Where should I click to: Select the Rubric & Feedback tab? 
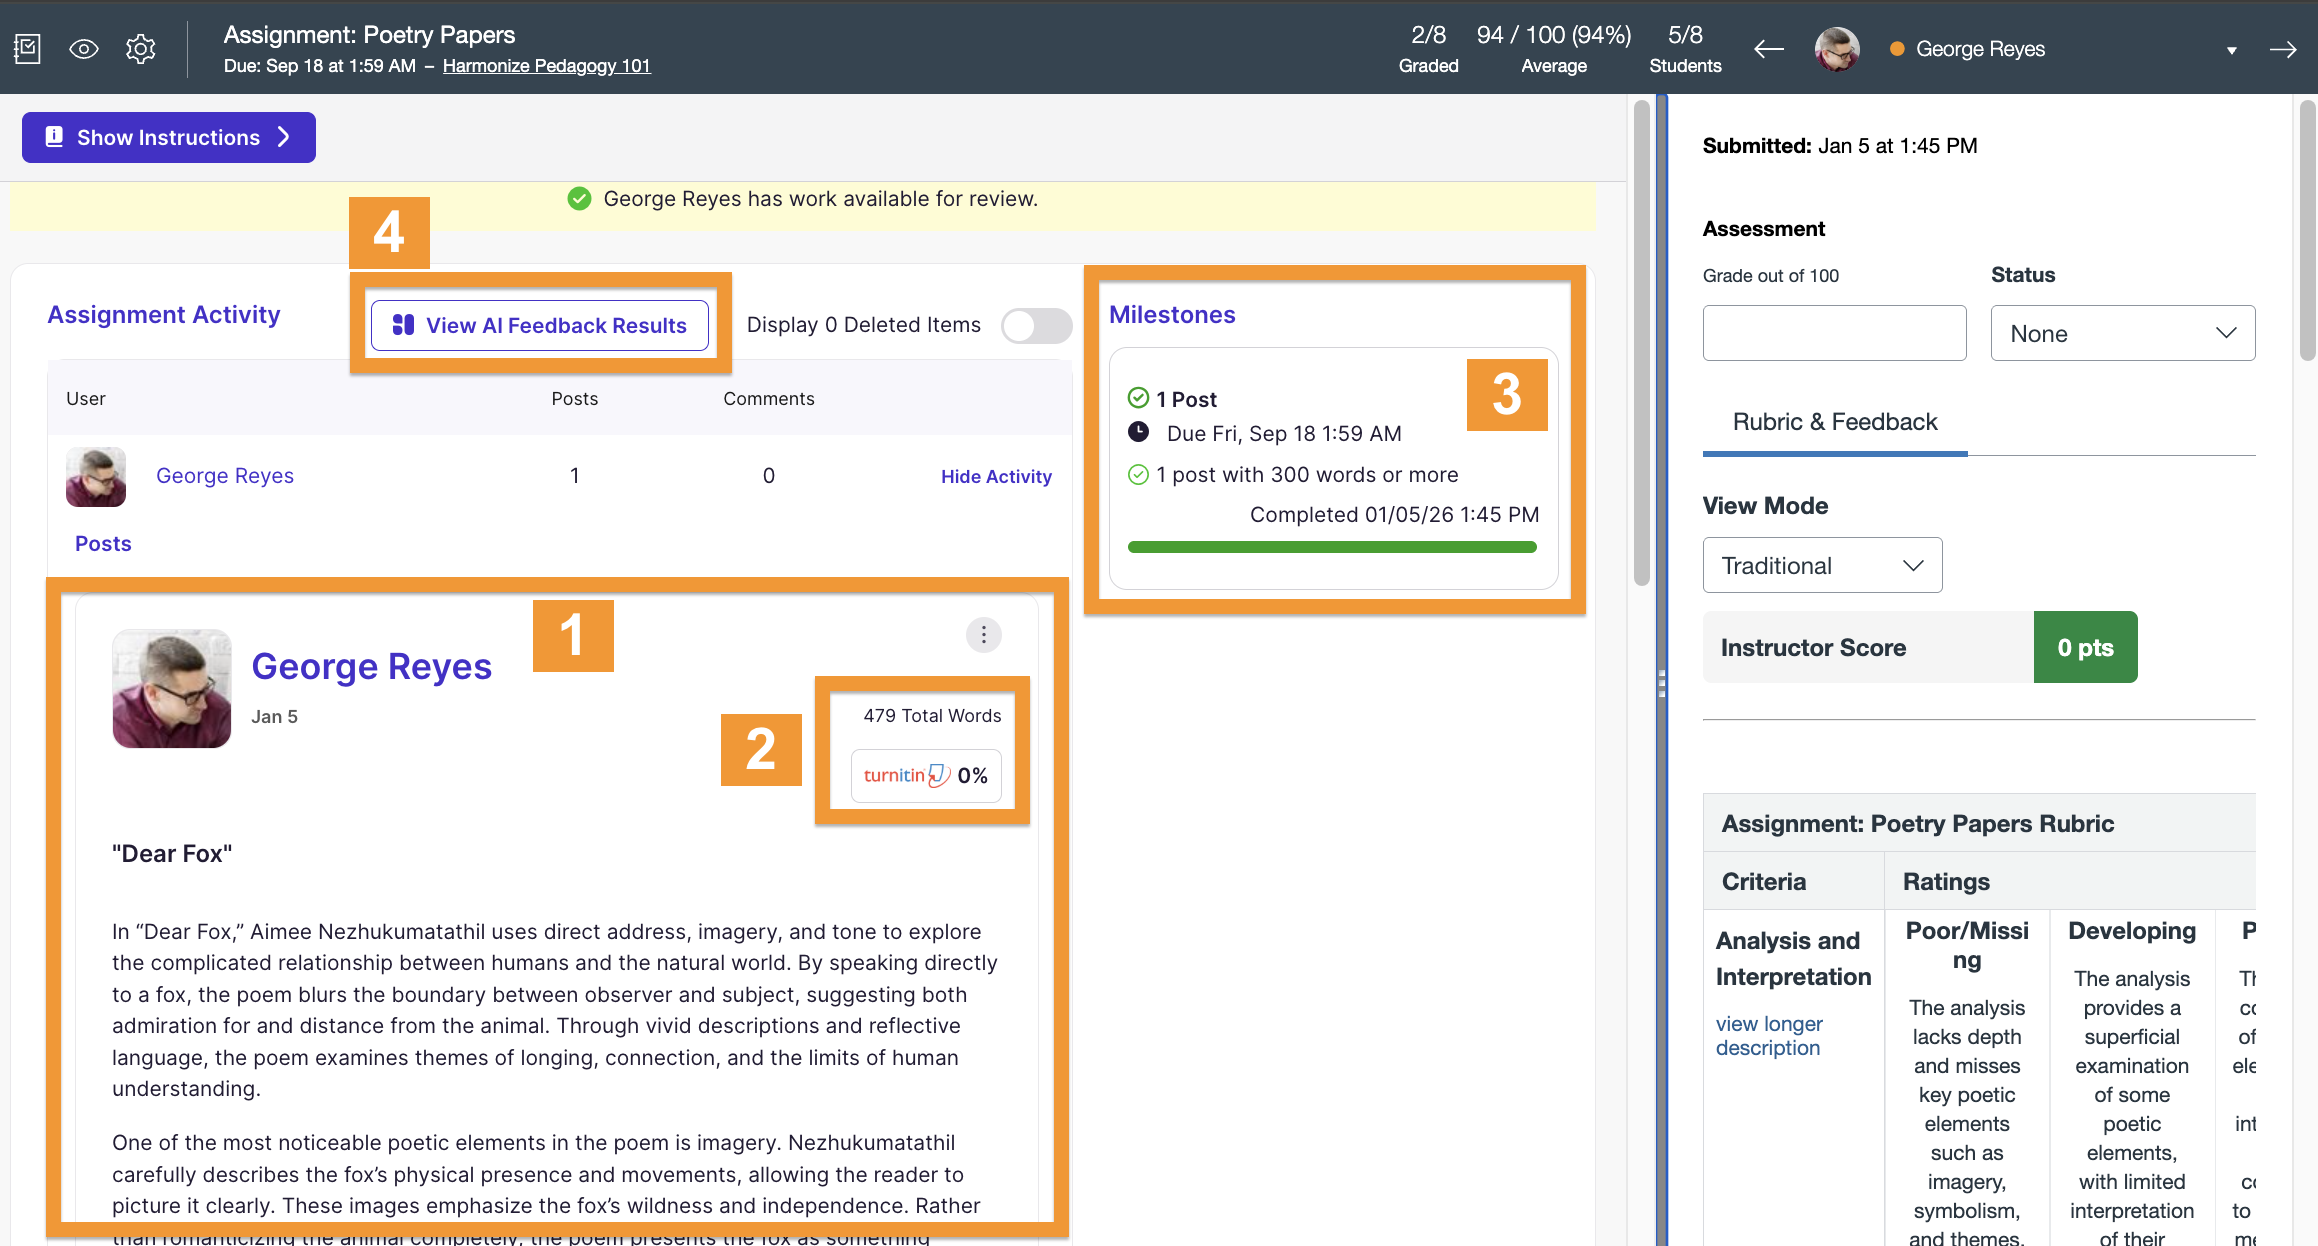1835,422
